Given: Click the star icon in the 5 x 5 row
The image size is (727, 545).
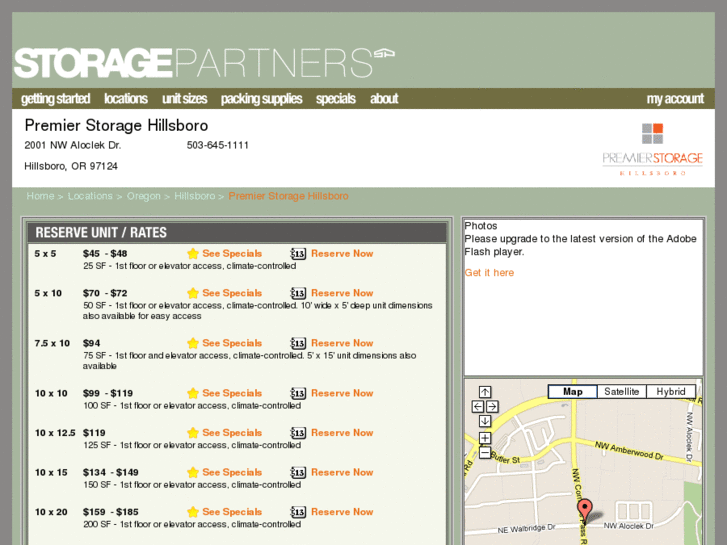Looking at the screenshot, I should (x=193, y=254).
